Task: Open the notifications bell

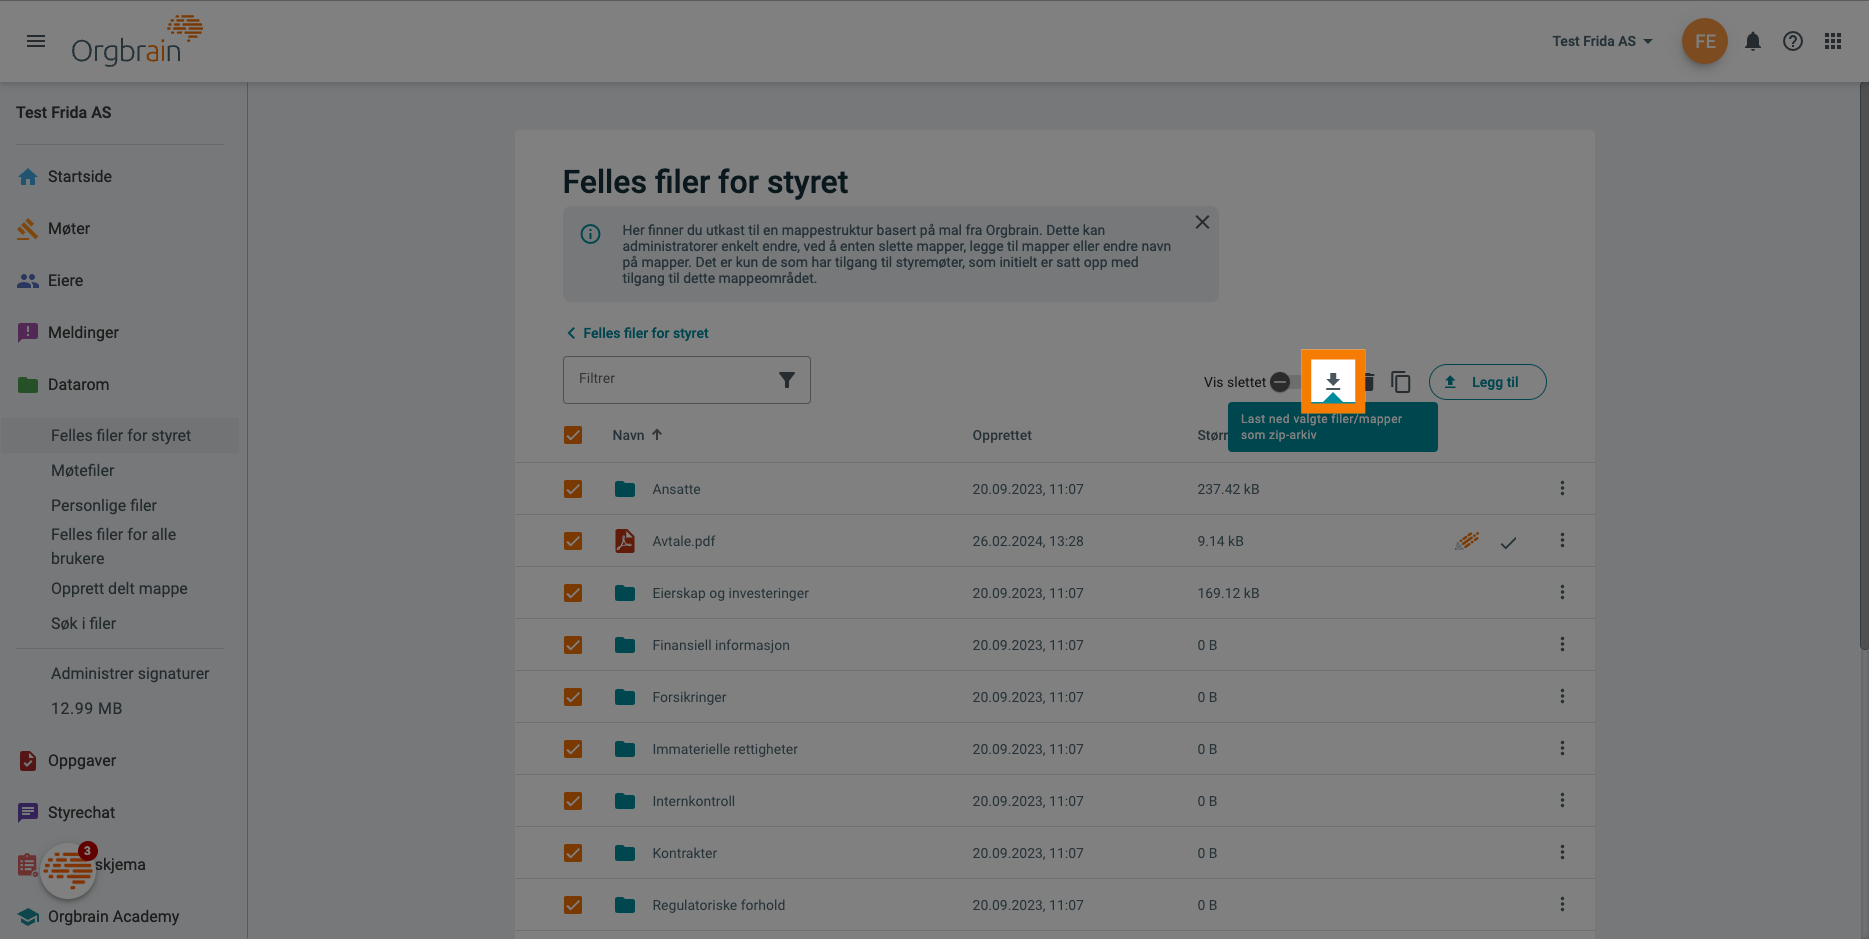Action: (x=1752, y=41)
